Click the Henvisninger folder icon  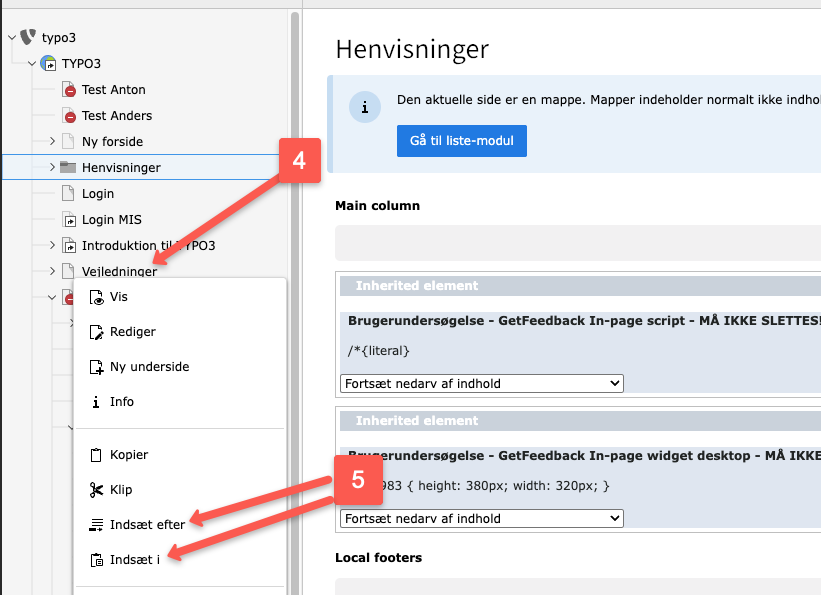coord(68,168)
